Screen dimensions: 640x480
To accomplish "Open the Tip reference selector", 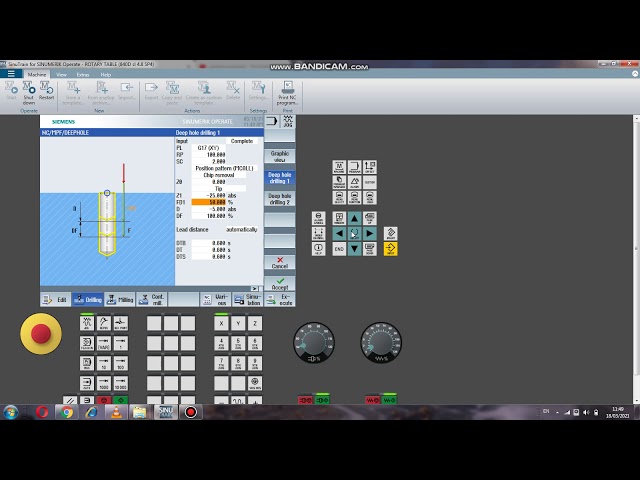I will tap(219, 189).
